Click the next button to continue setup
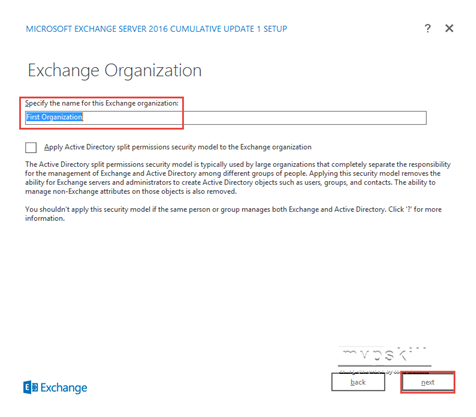Viewport: 476px width, 417px height. coord(428,382)
